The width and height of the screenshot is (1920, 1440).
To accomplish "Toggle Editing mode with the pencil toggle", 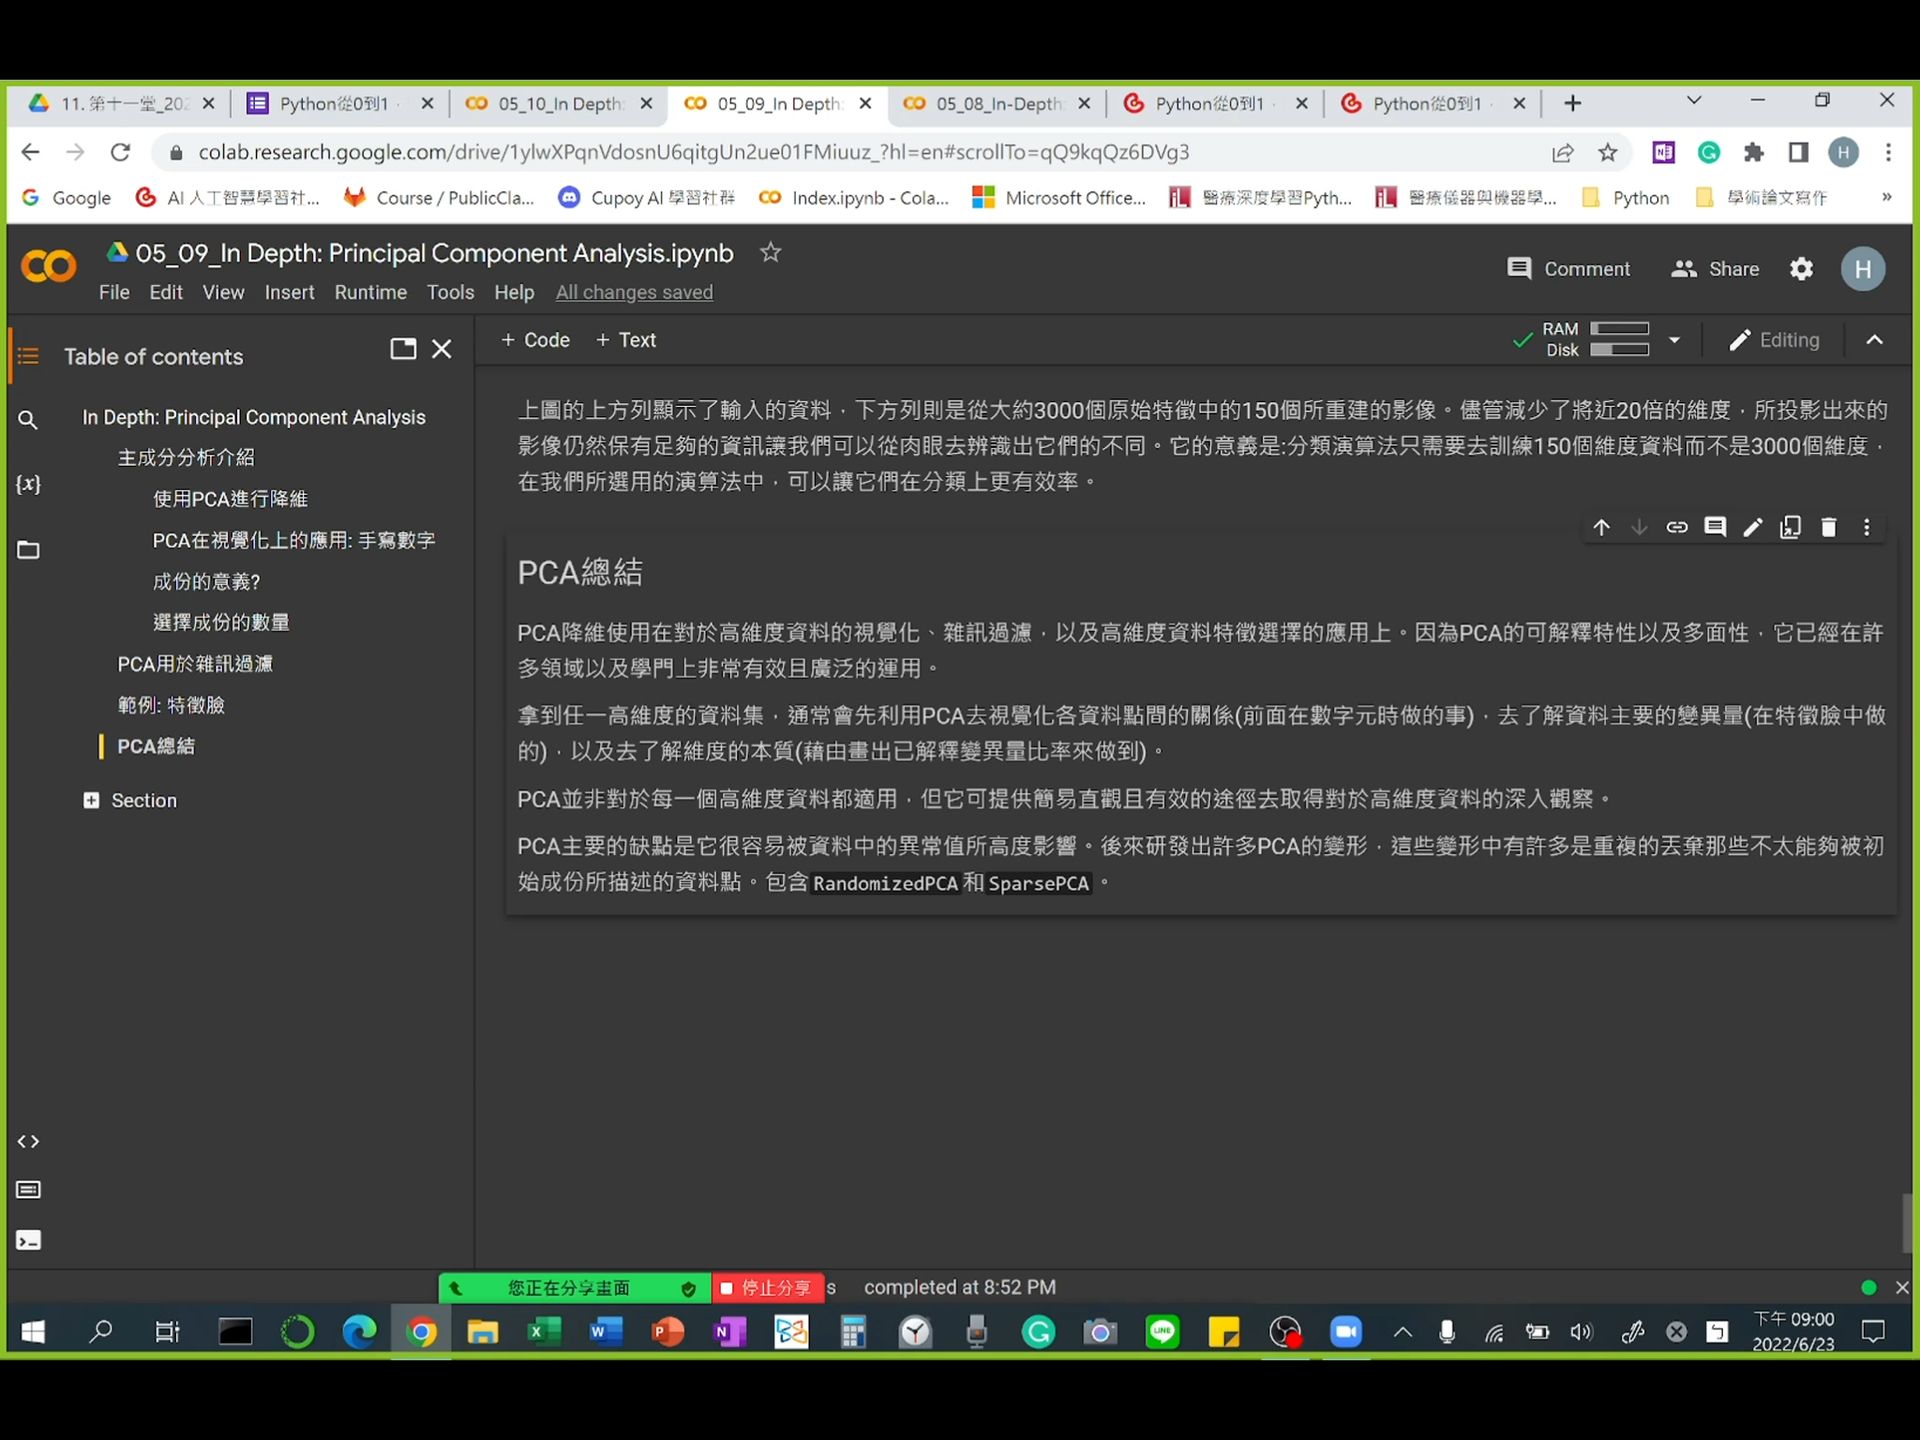I will (1774, 340).
